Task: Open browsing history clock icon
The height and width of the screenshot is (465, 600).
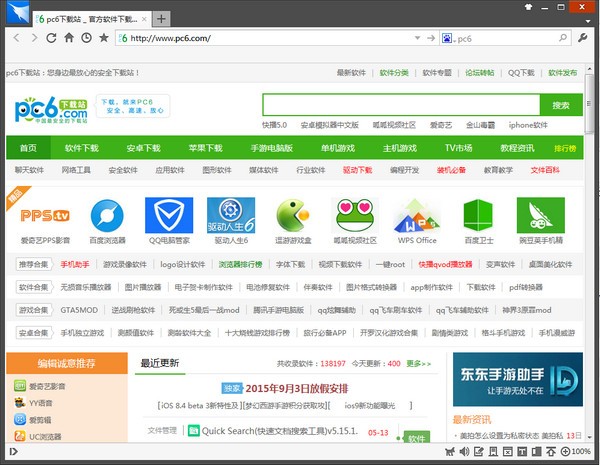Action: (x=86, y=38)
